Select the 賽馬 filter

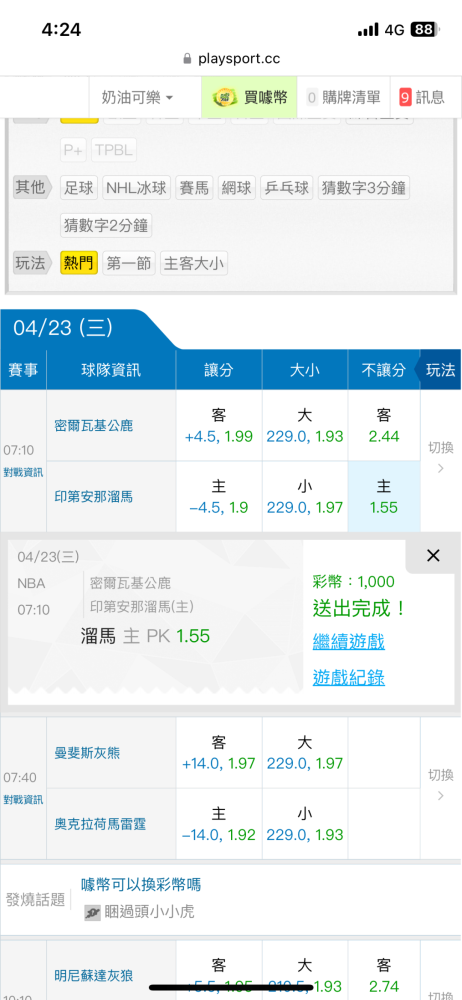(x=195, y=188)
